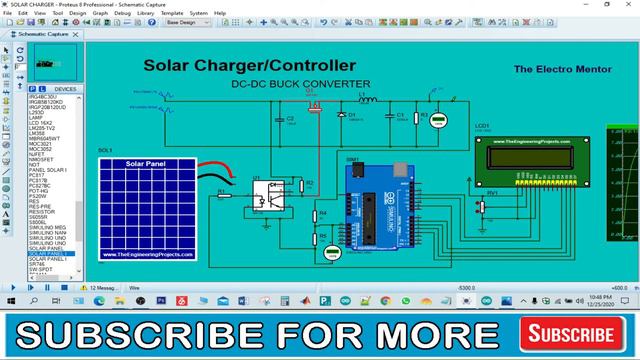Click Undo arrow icon

(323, 22)
